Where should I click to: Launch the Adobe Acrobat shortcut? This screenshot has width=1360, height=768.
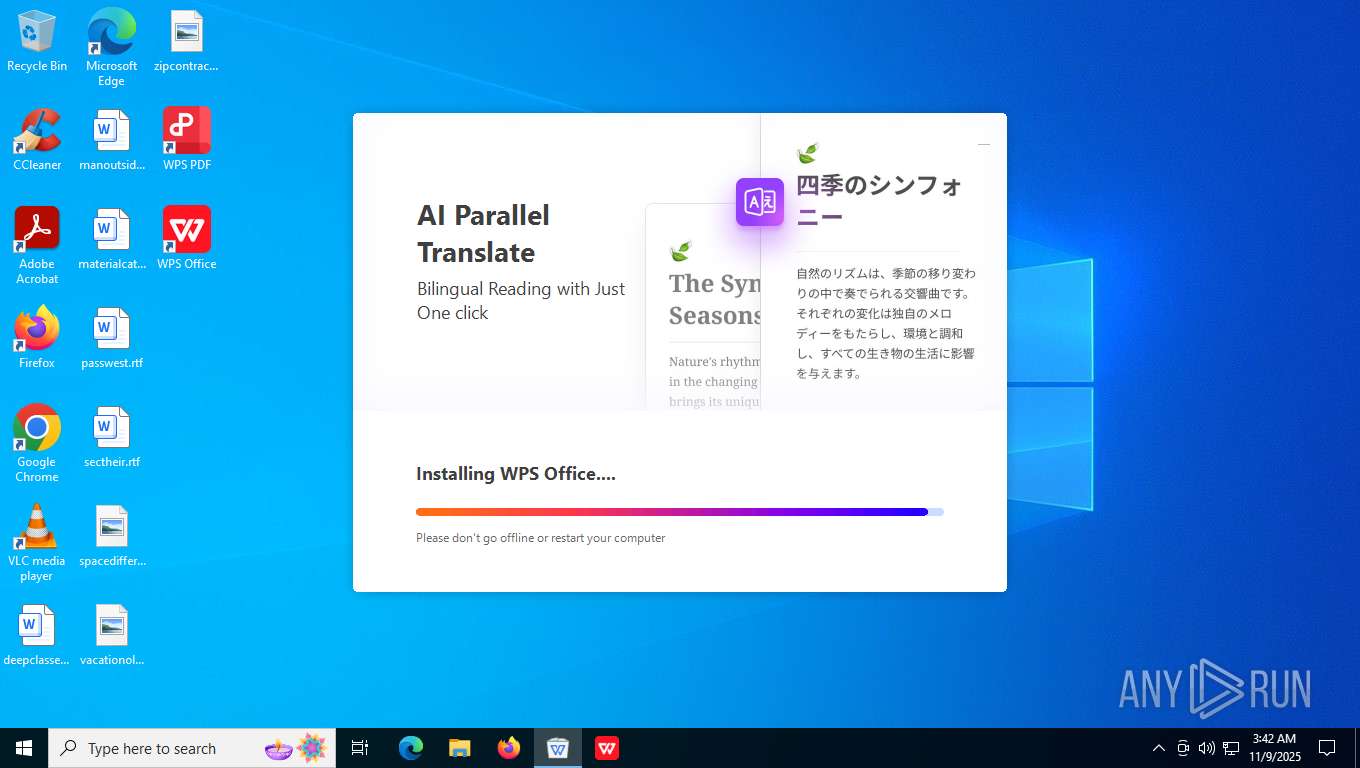click(x=37, y=246)
